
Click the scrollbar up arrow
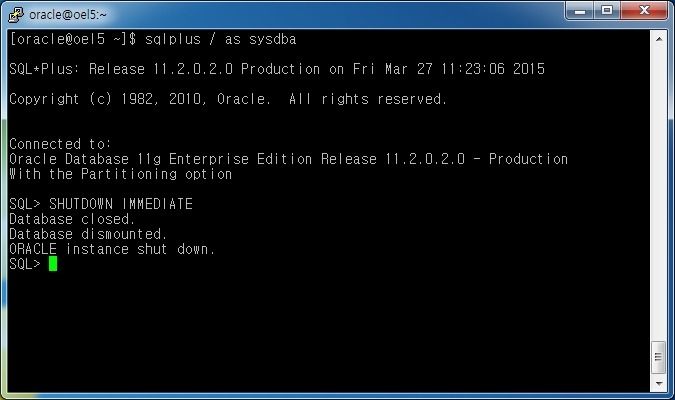659,39
